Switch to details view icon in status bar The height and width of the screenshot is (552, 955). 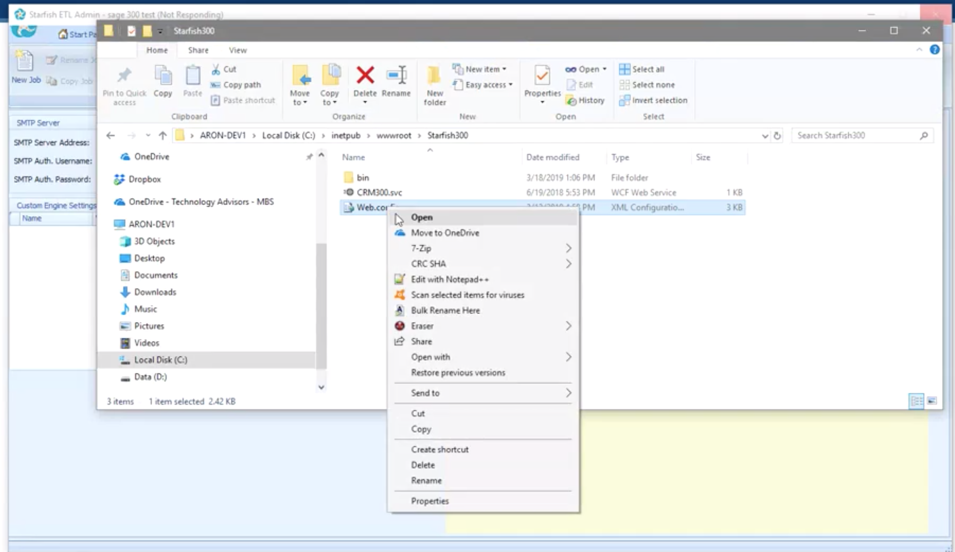pyautogui.click(x=916, y=401)
